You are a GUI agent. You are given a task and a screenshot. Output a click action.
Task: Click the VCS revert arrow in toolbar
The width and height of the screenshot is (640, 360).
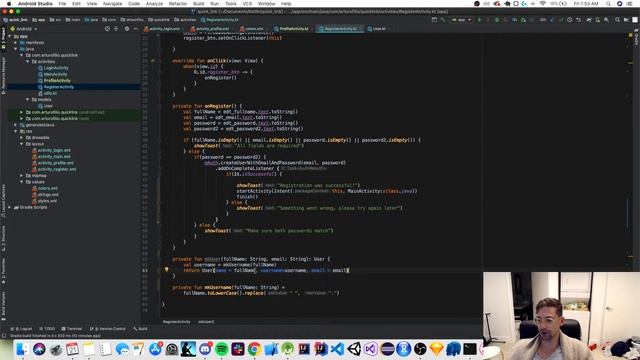[578, 20]
